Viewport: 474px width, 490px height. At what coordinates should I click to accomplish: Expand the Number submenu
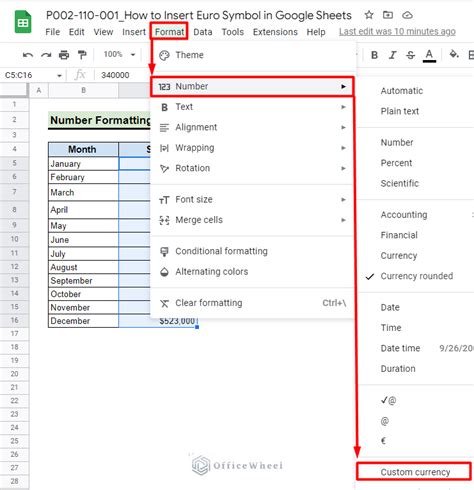pyautogui.click(x=252, y=87)
